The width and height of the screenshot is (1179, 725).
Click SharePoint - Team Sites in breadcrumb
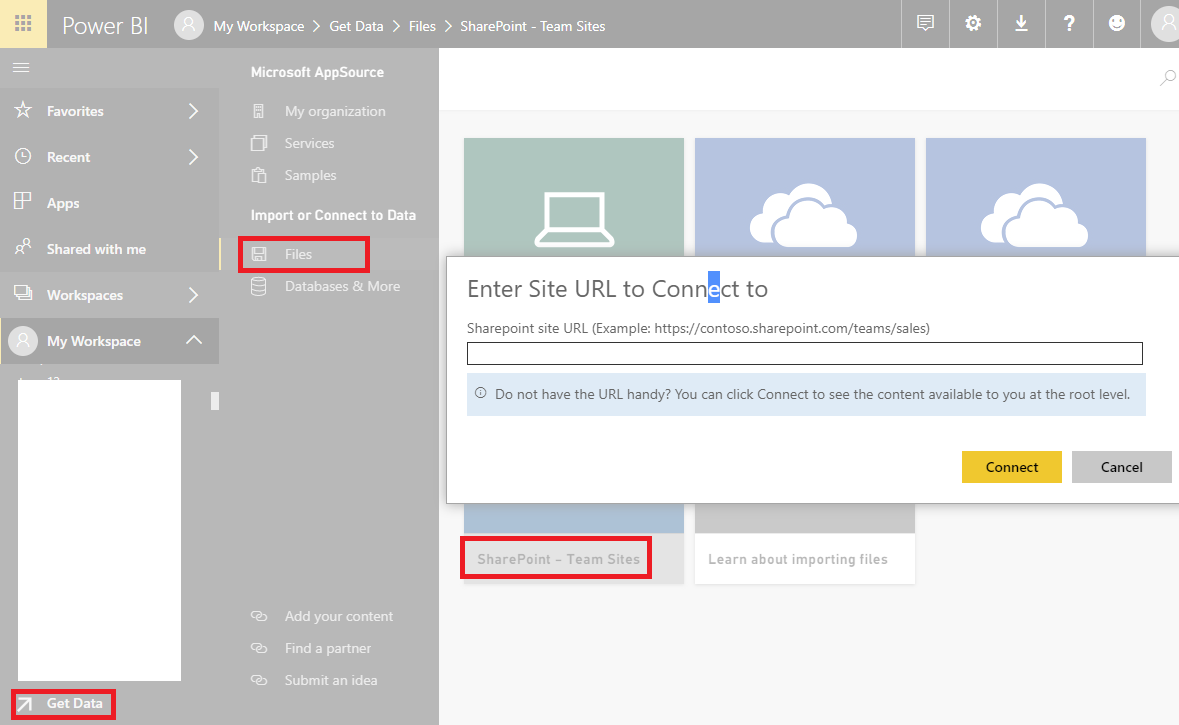pyautogui.click(x=532, y=26)
